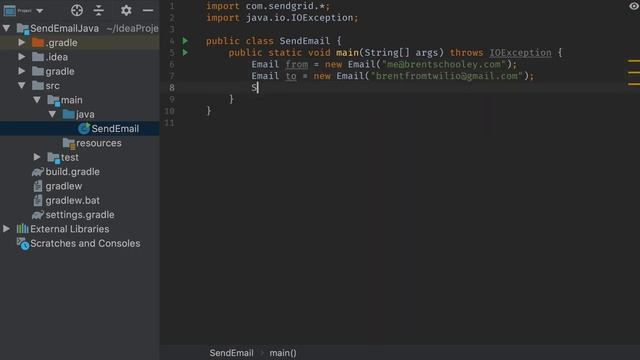Click the gradlew.bat file icon
Viewport: 640px width, 360px height.
38,200
